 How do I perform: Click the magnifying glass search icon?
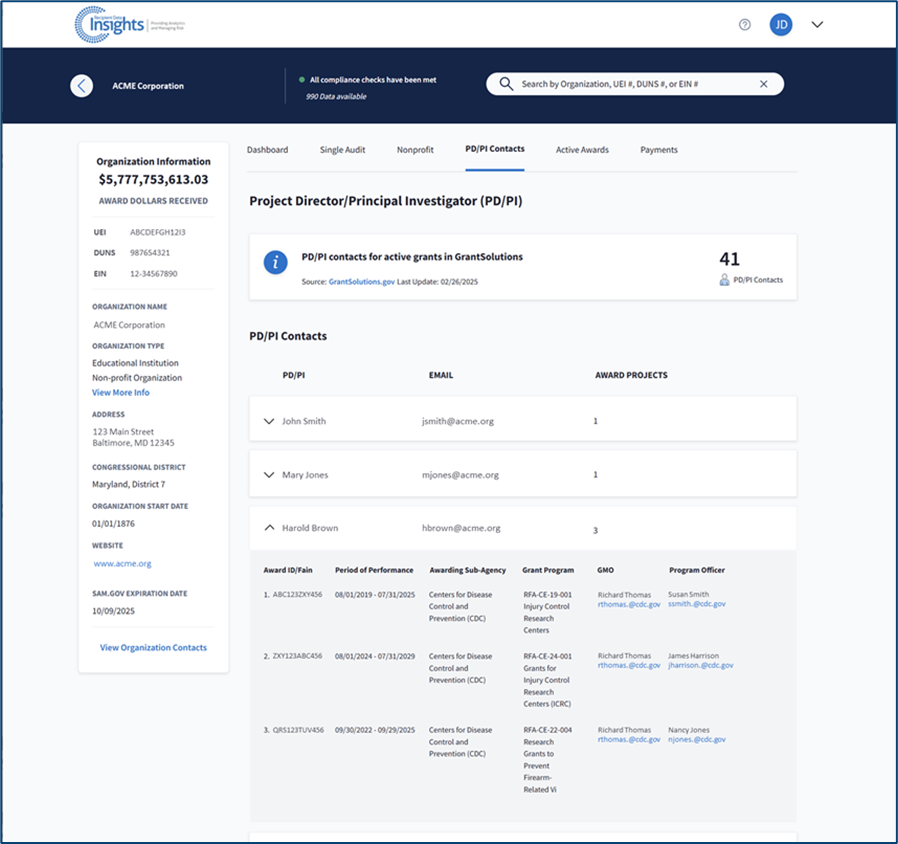click(506, 85)
